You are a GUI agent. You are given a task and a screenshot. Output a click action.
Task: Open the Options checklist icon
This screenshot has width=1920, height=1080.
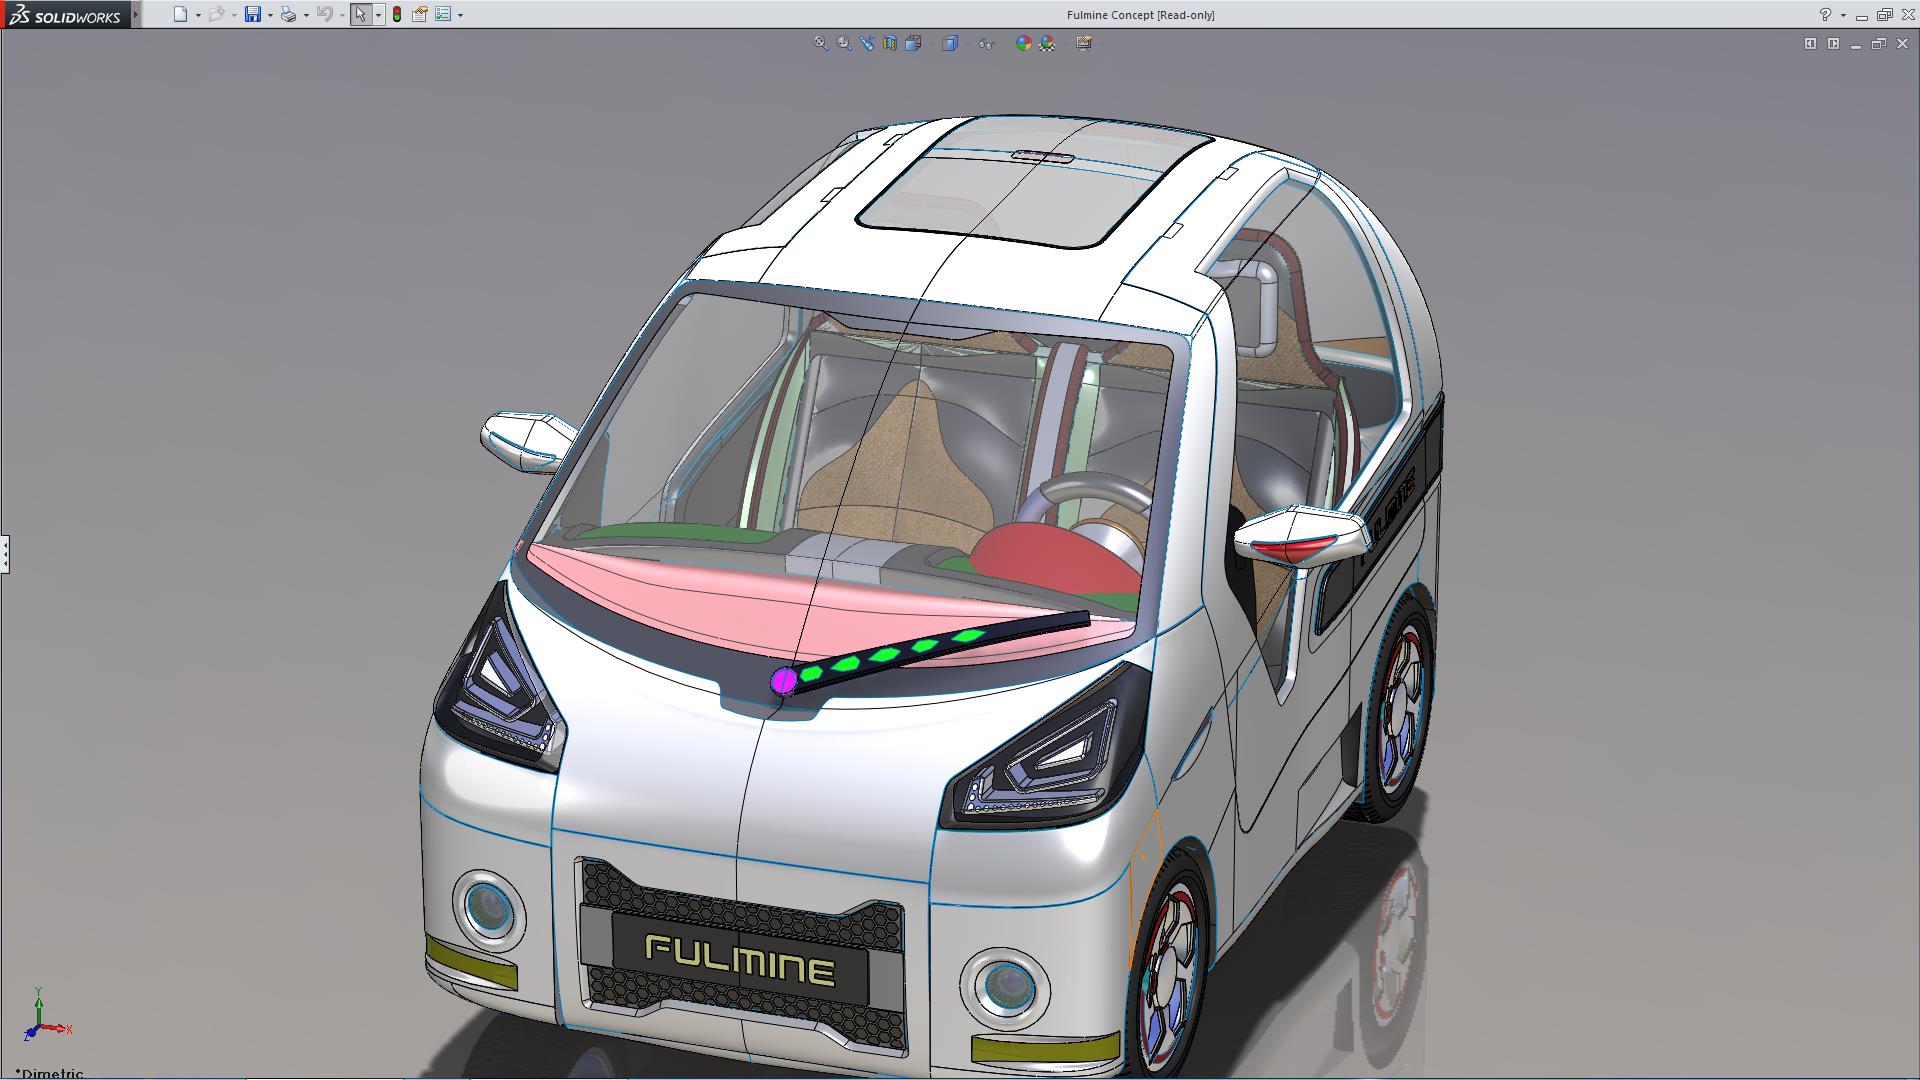click(x=443, y=14)
